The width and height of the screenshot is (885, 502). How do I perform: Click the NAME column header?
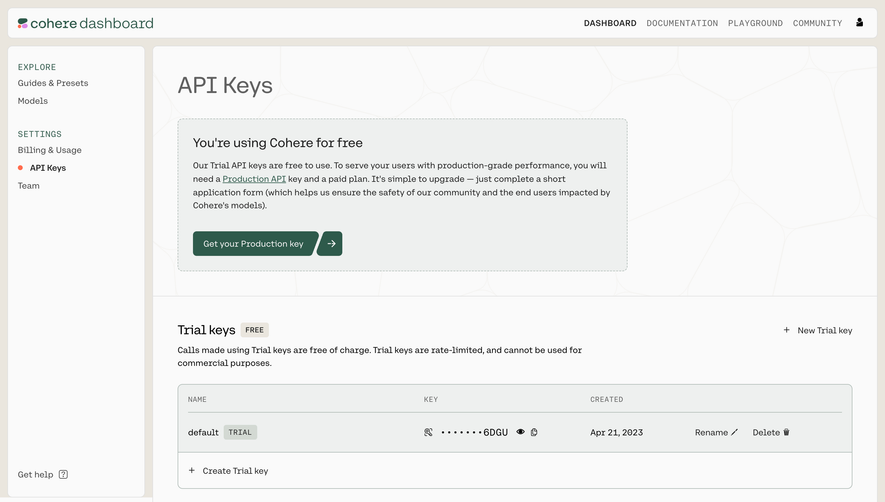pos(197,399)
